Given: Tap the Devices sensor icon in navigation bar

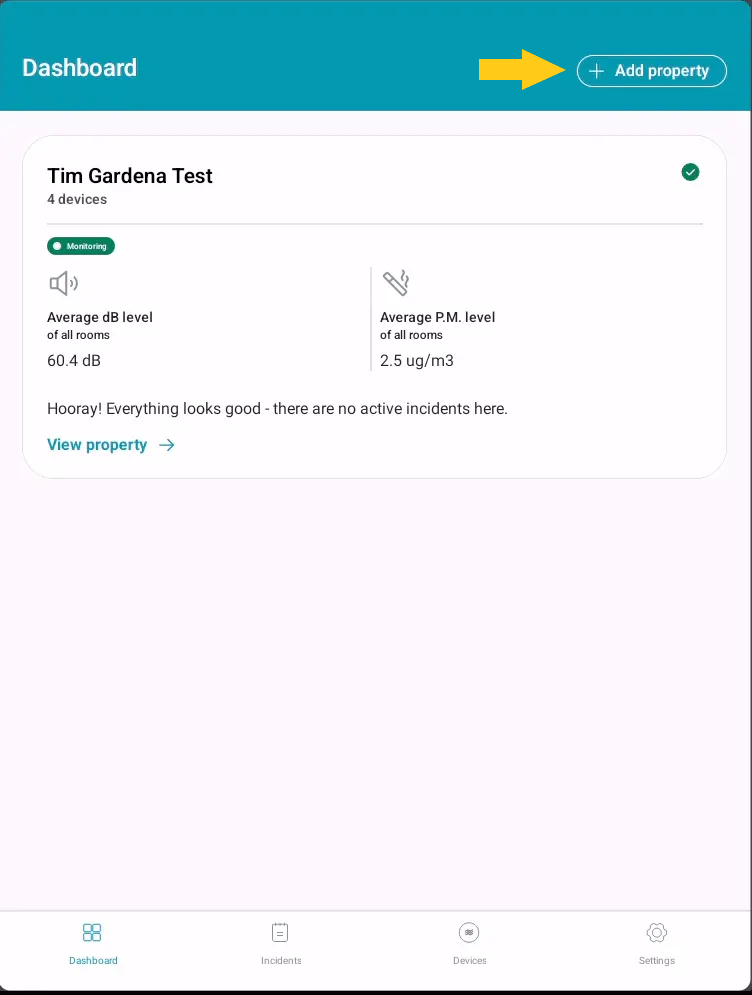Looking at the screenshot, I should click(x=469, y=932).
